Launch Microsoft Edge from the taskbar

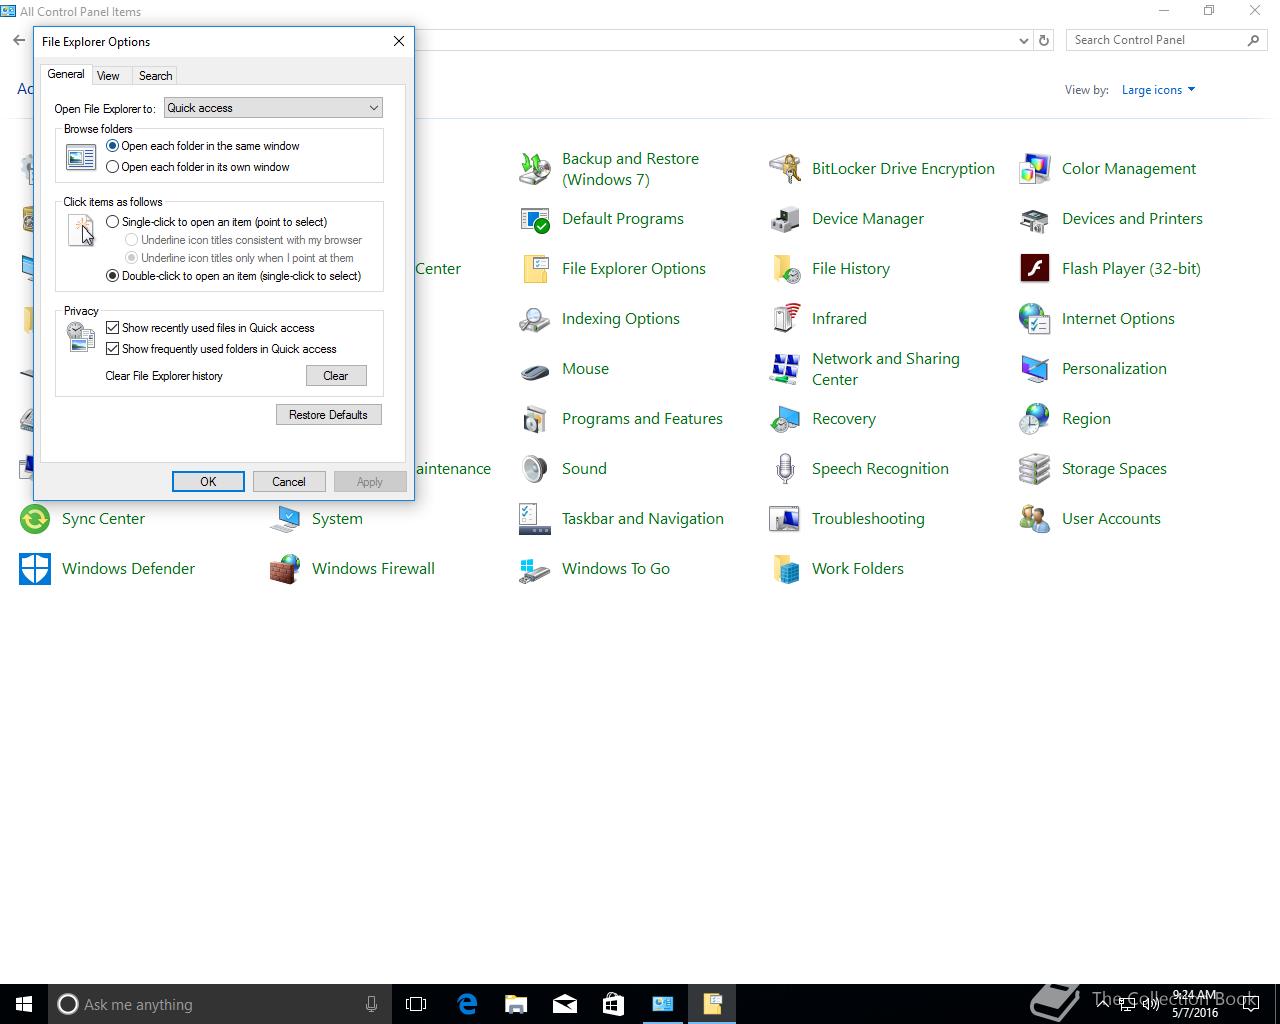point(467,1004)
